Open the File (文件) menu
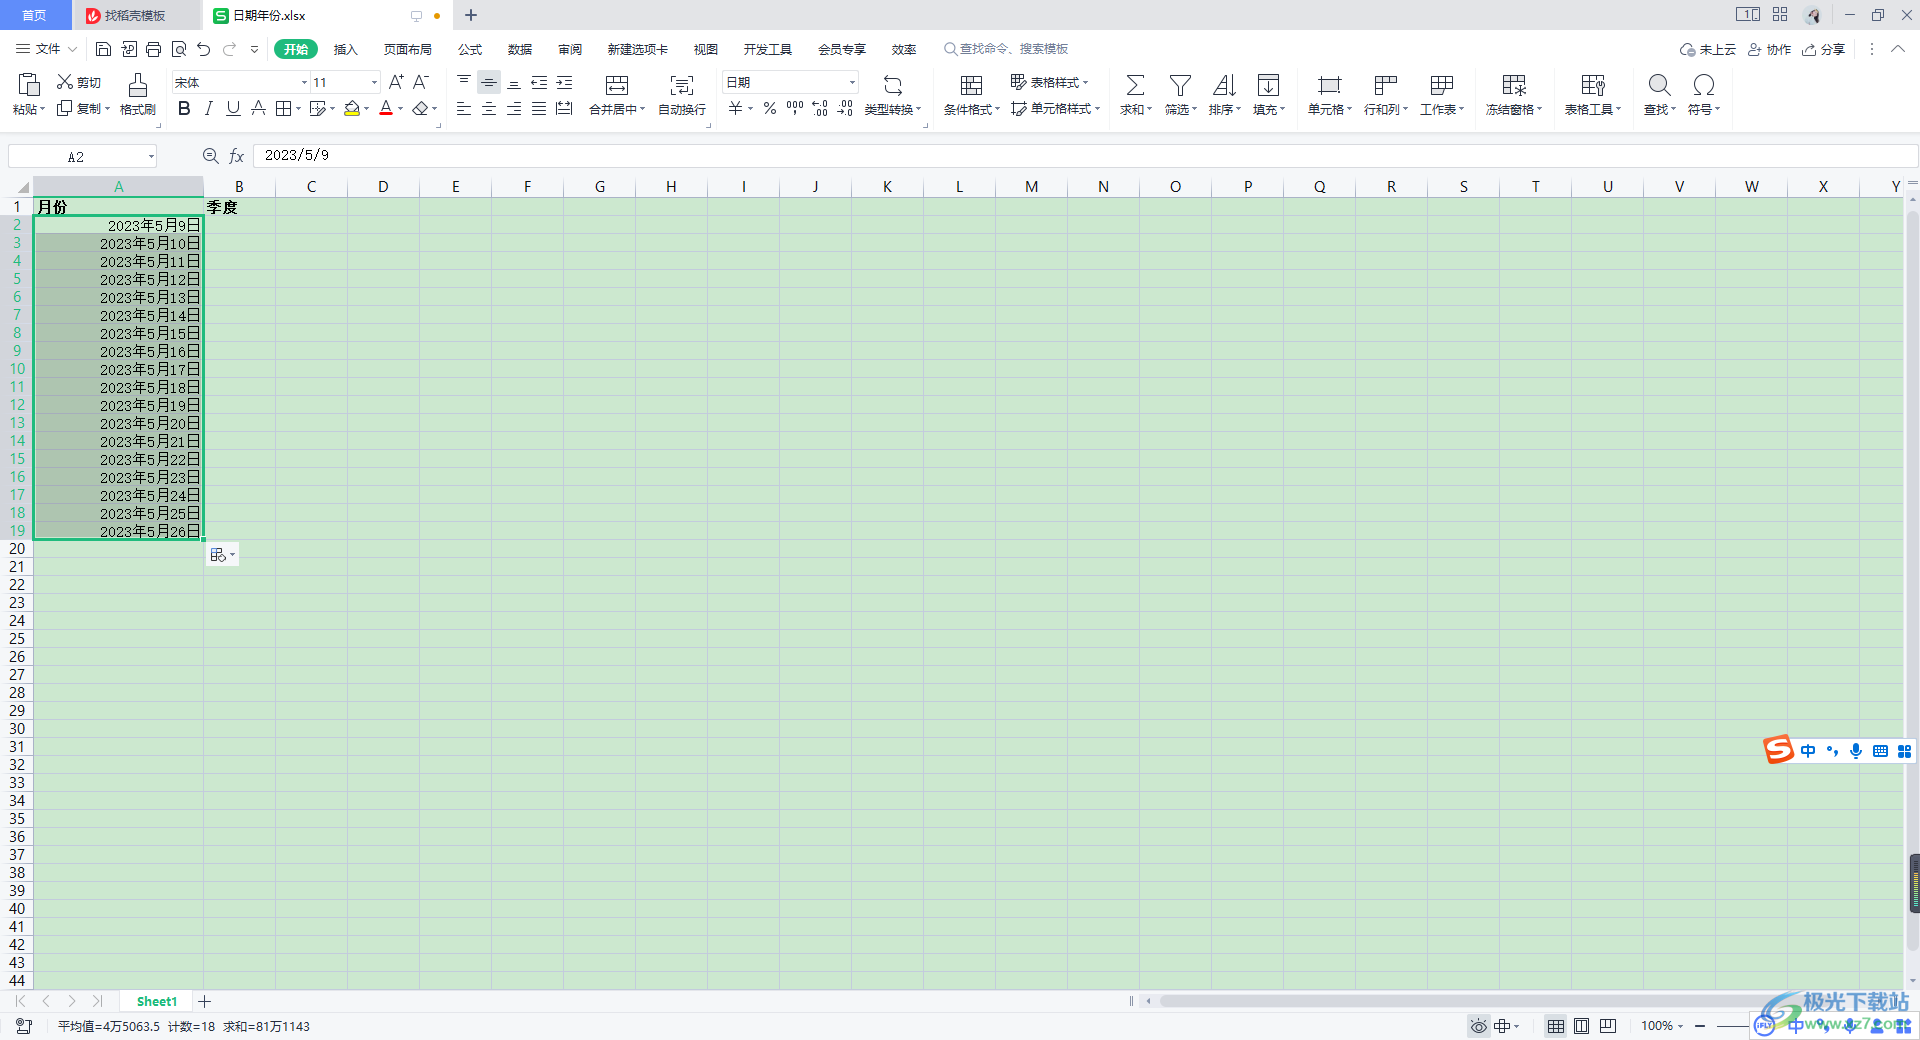 pyautogui.click(x=46, y=49)
